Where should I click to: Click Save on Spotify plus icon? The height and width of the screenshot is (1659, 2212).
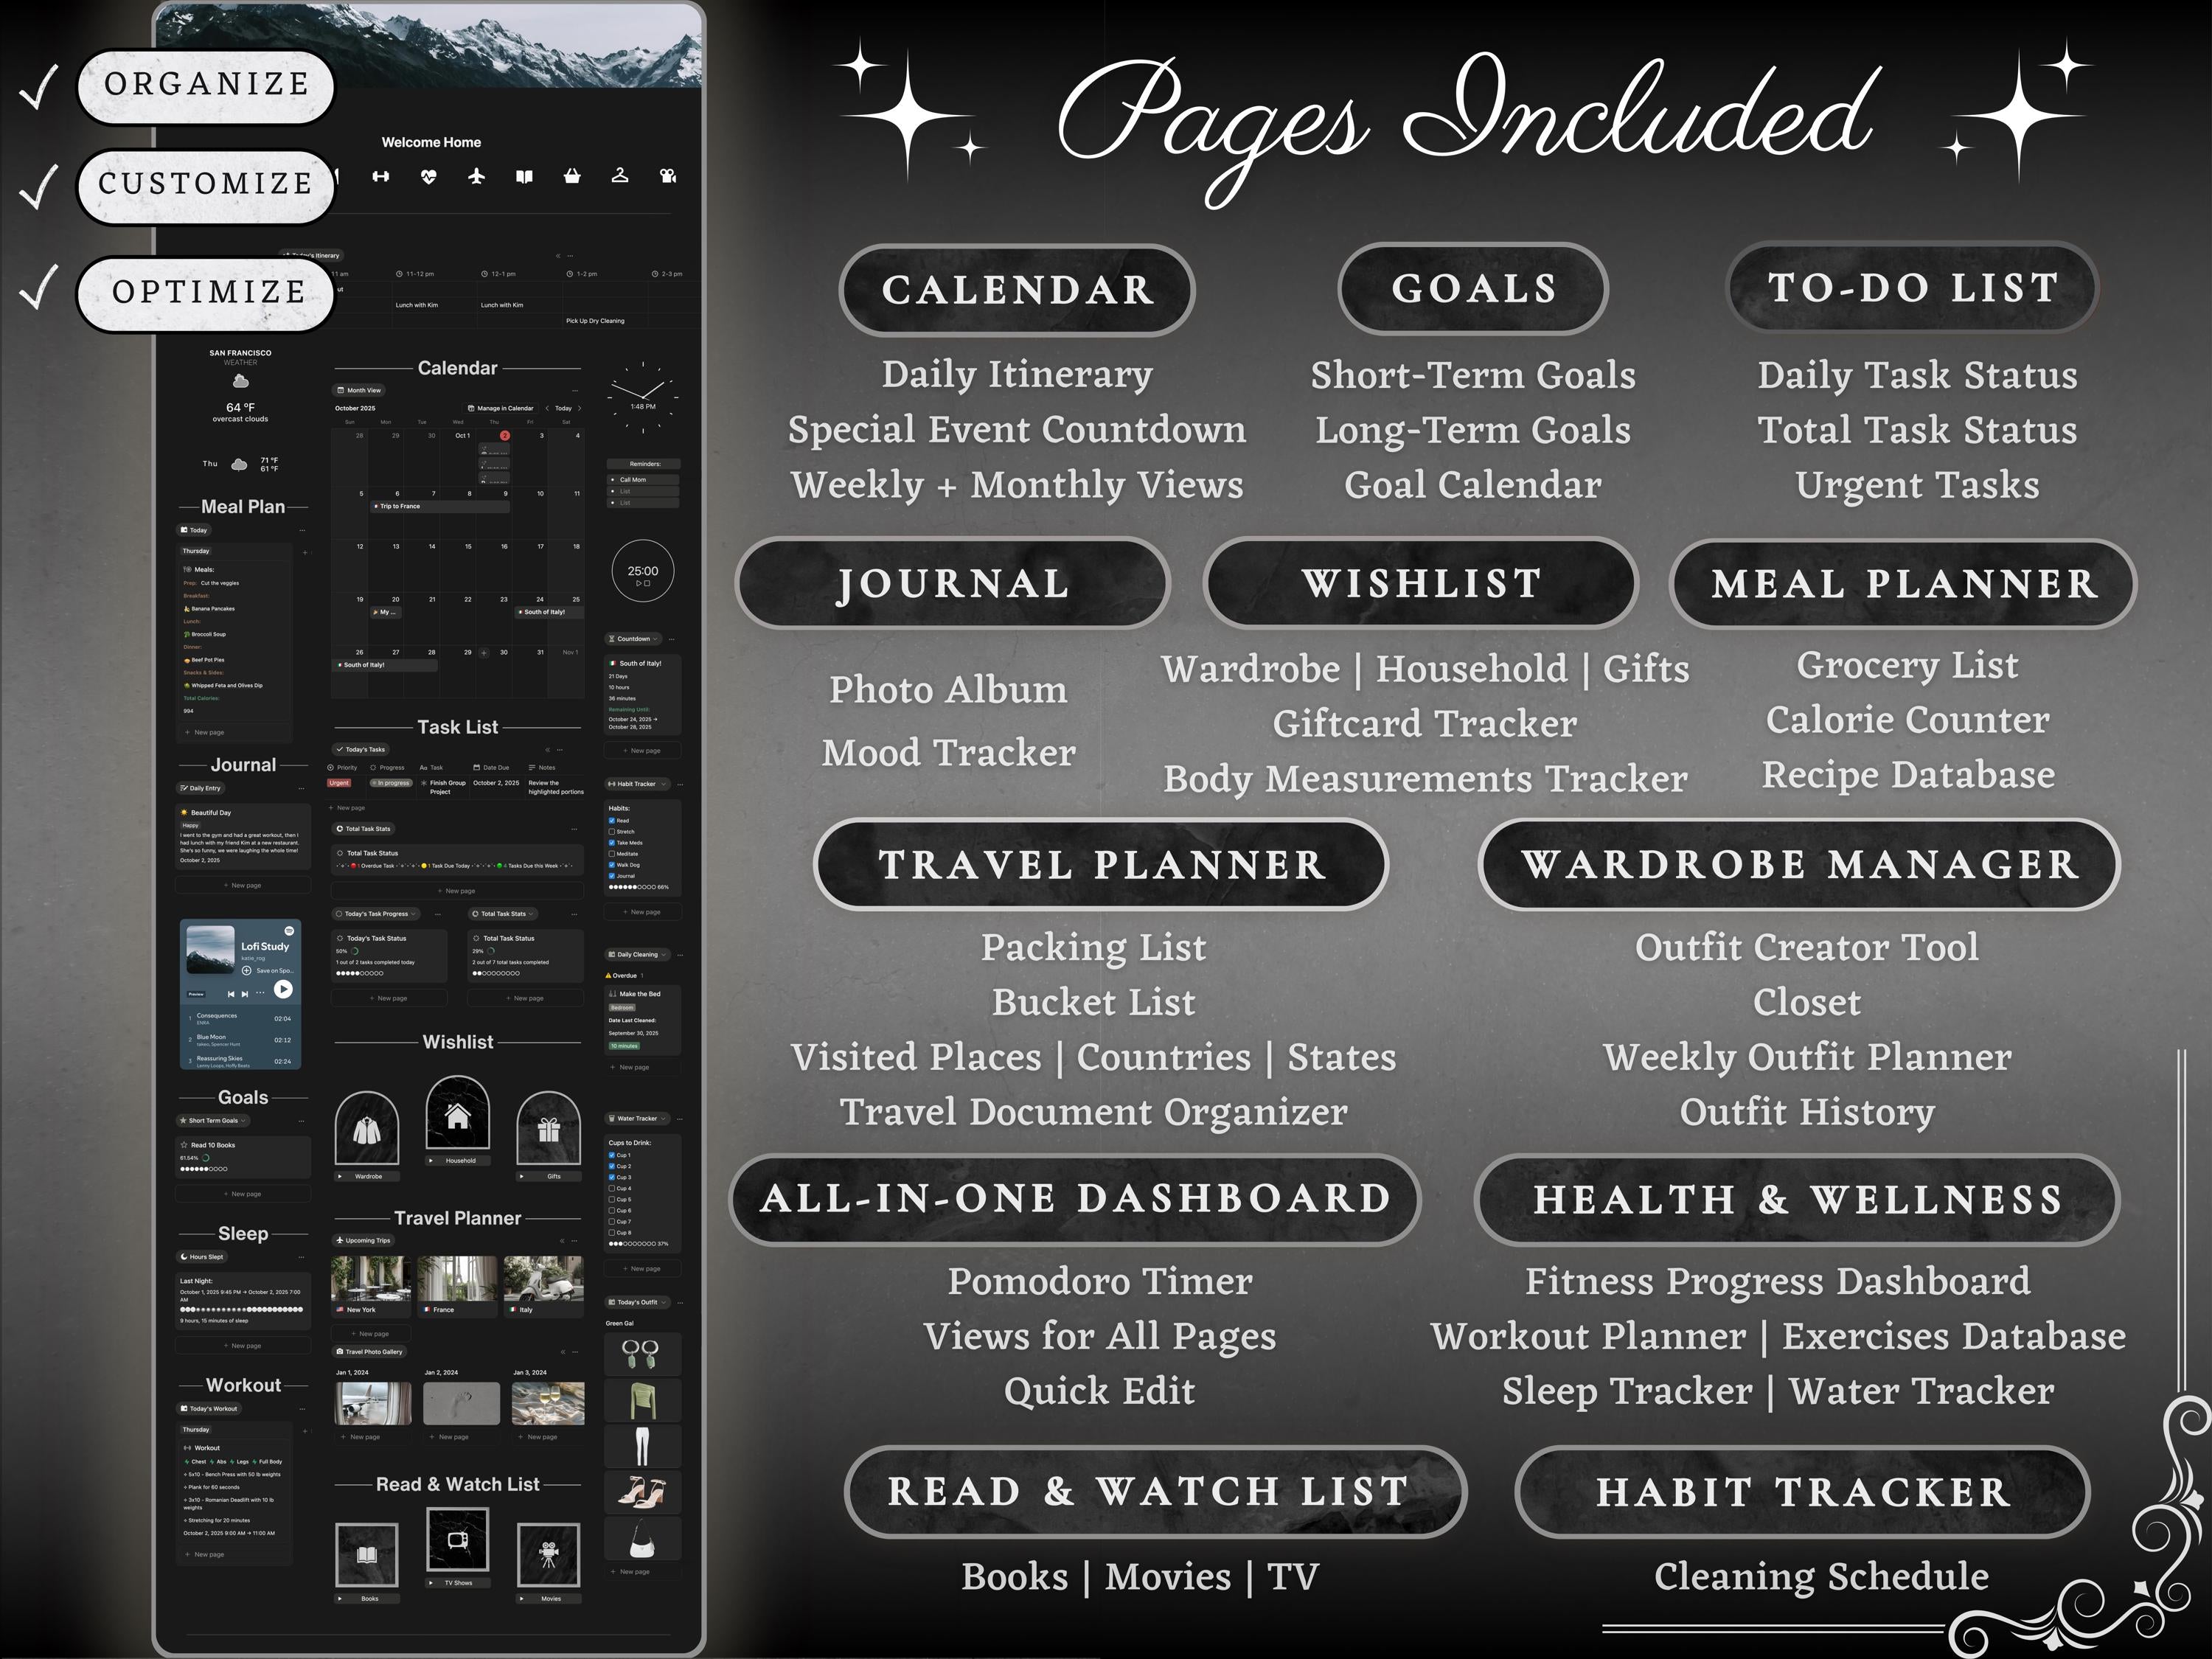[x=246, y=971]
